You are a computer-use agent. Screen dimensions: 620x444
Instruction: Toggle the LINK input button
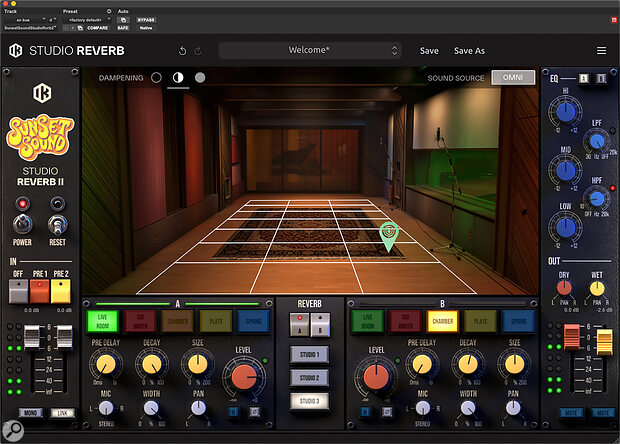[62, 413]
